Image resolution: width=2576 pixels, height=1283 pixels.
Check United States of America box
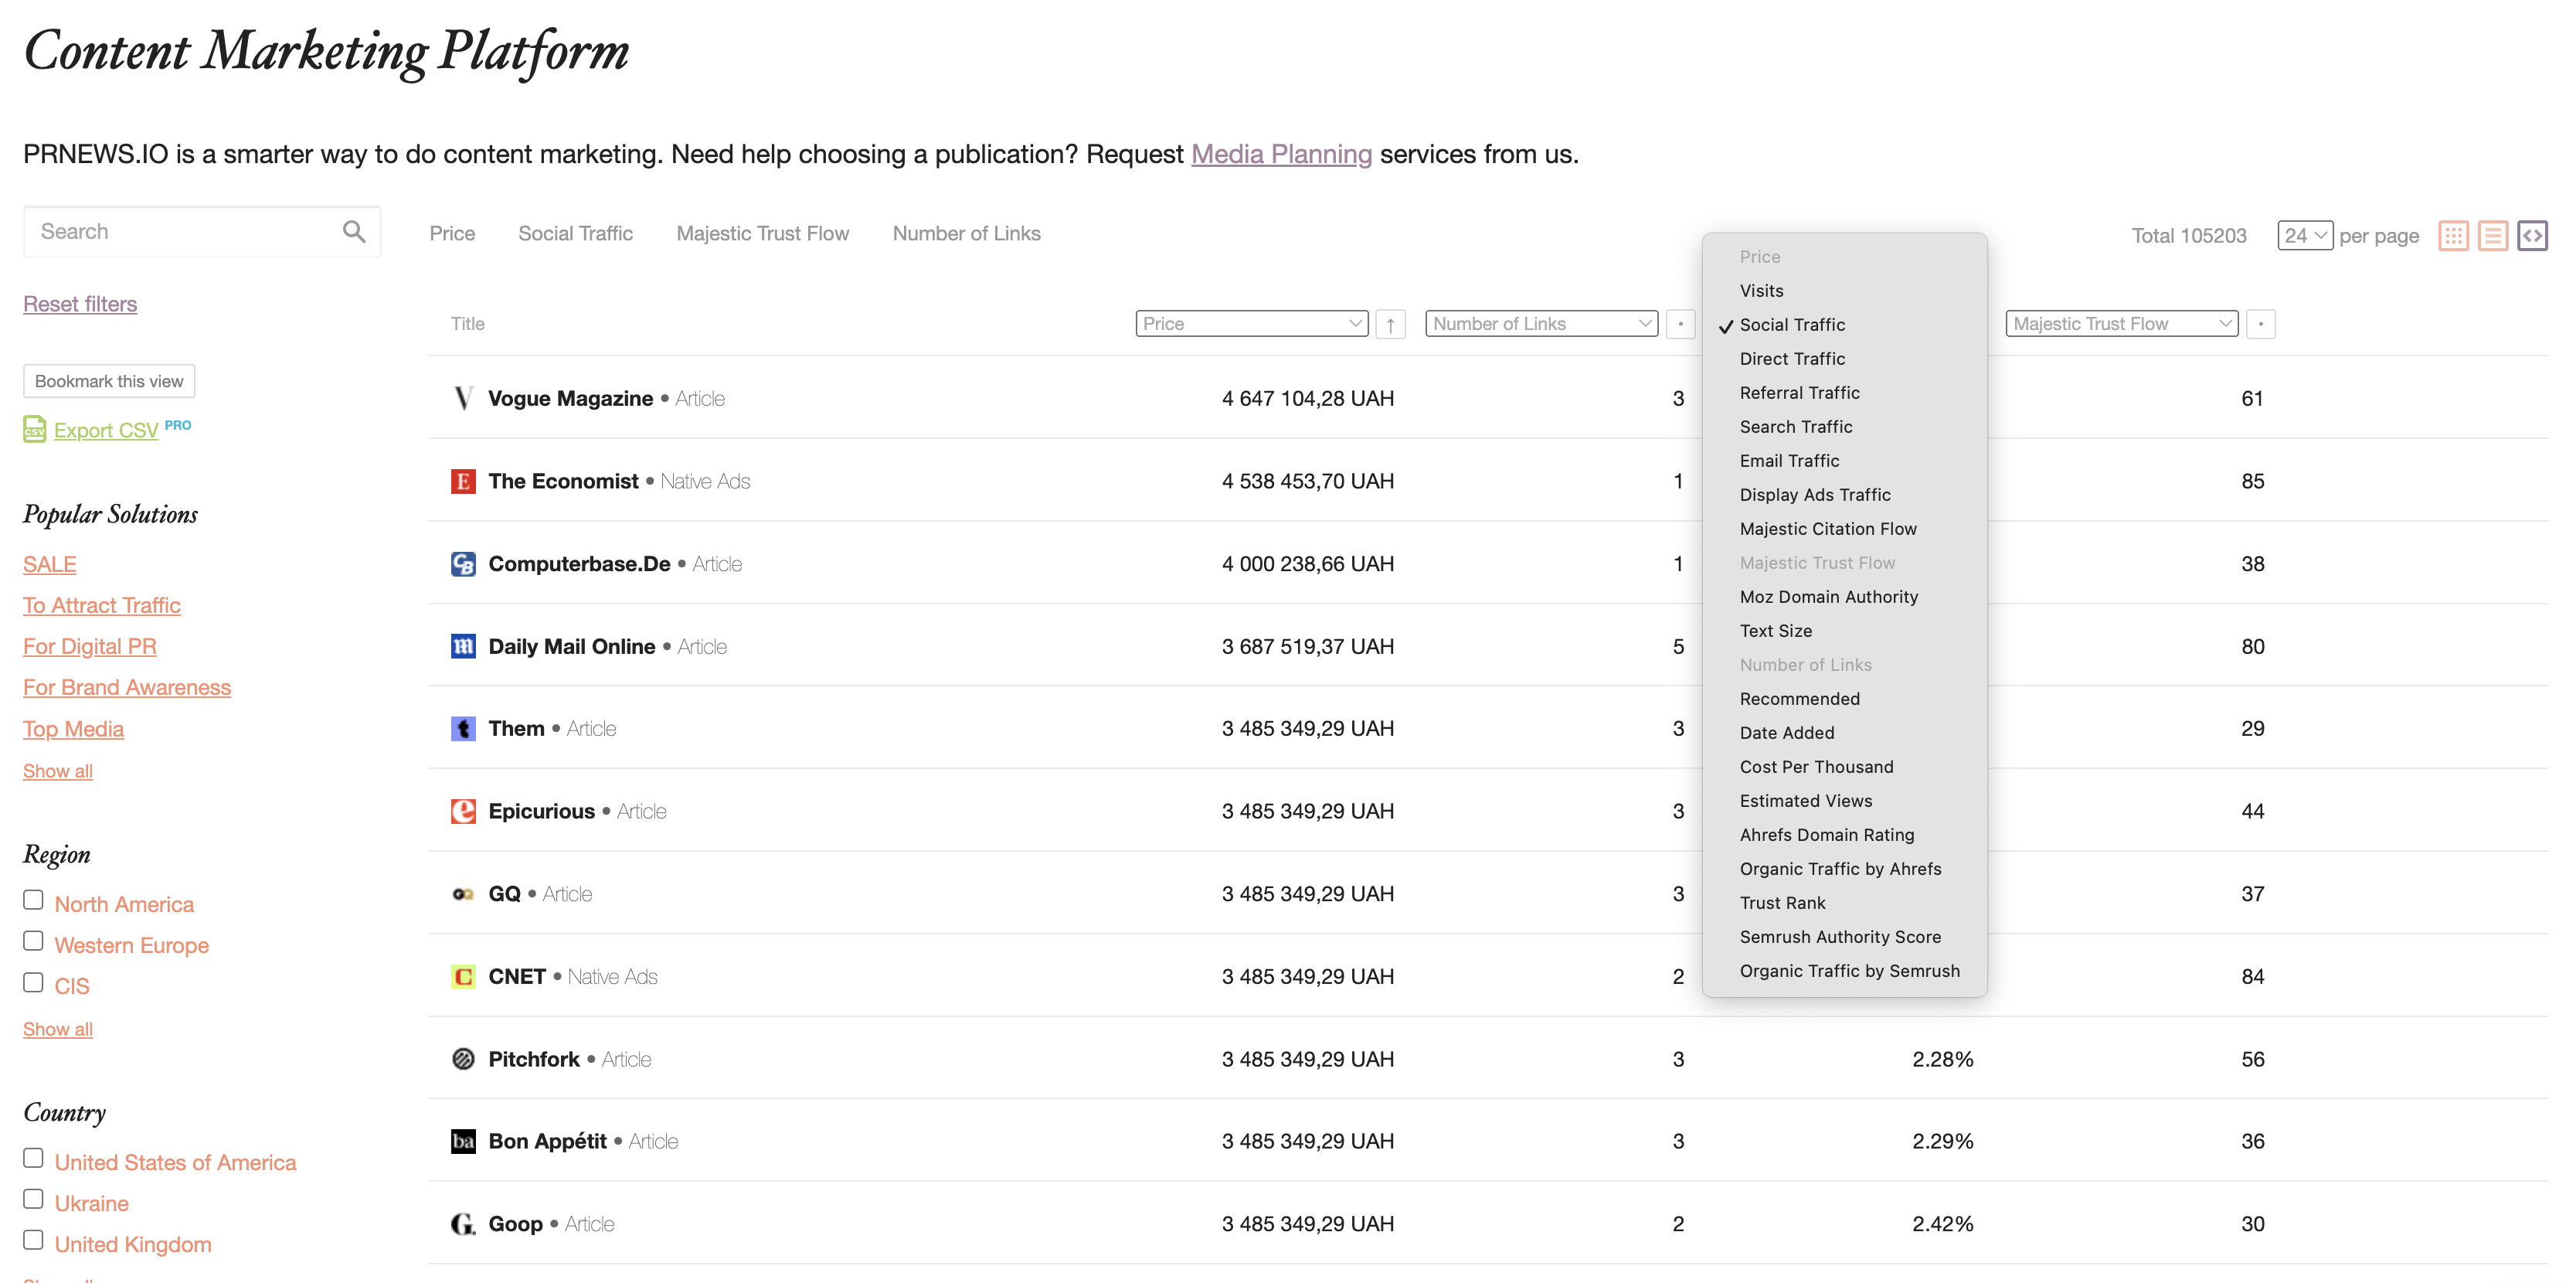(33, 1158)
